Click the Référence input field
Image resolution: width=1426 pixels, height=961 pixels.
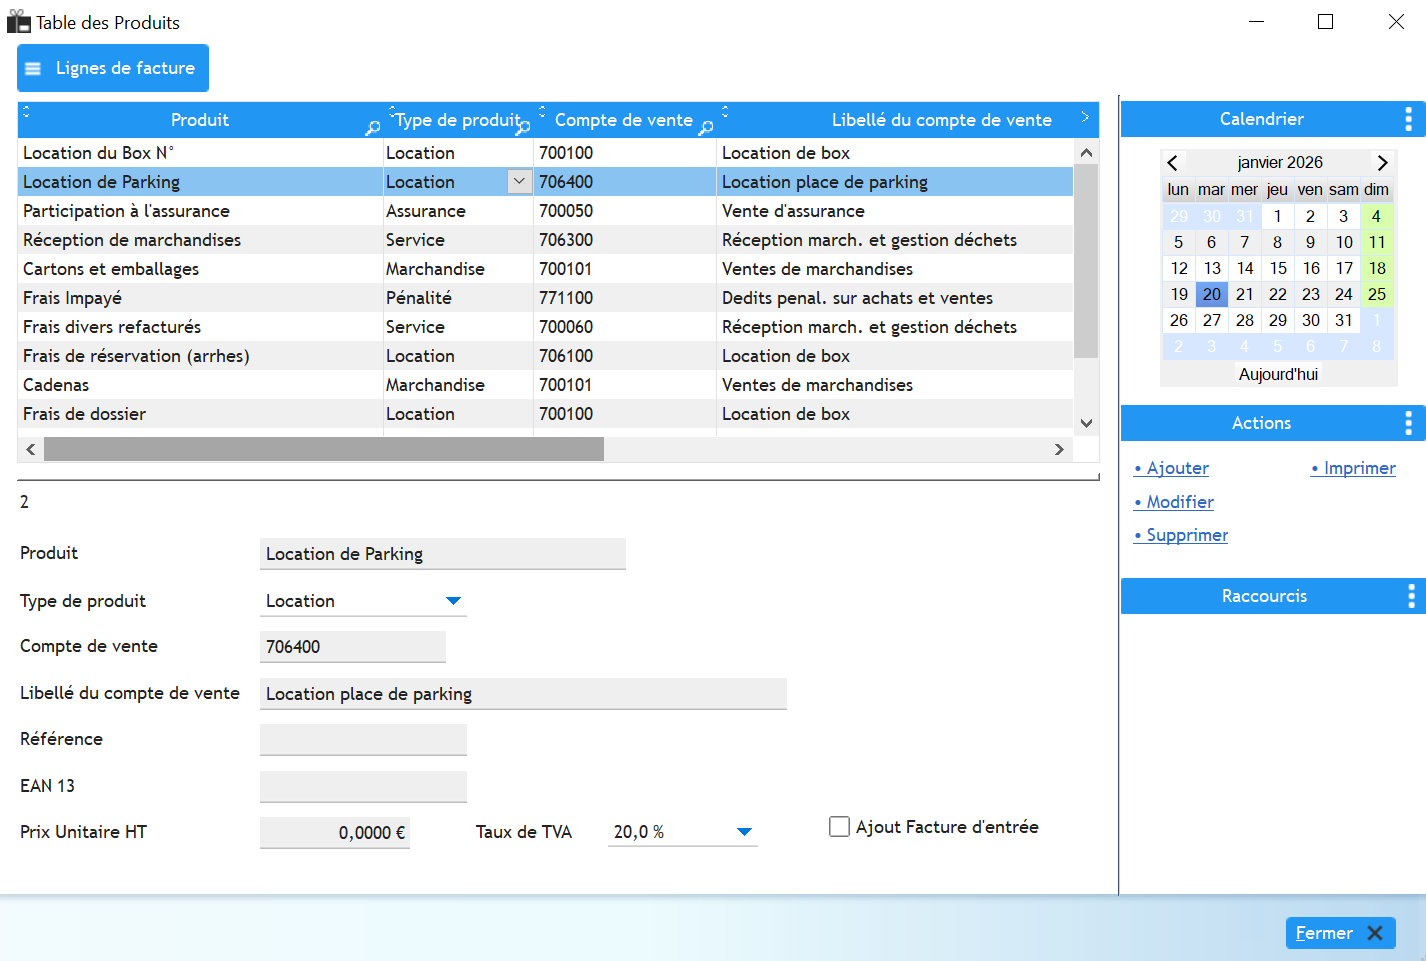[x=363, y=740]
